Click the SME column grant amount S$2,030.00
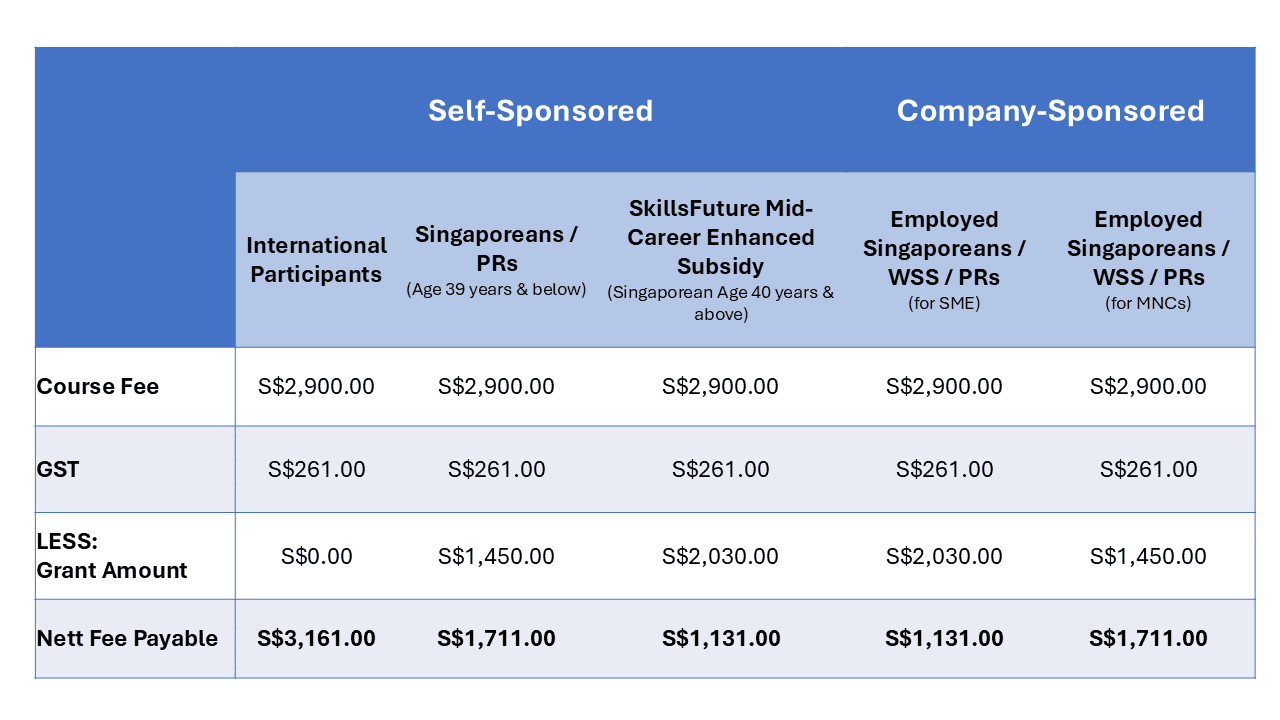The height and width of the screenshot is (720, 1280). pos(944,556)
